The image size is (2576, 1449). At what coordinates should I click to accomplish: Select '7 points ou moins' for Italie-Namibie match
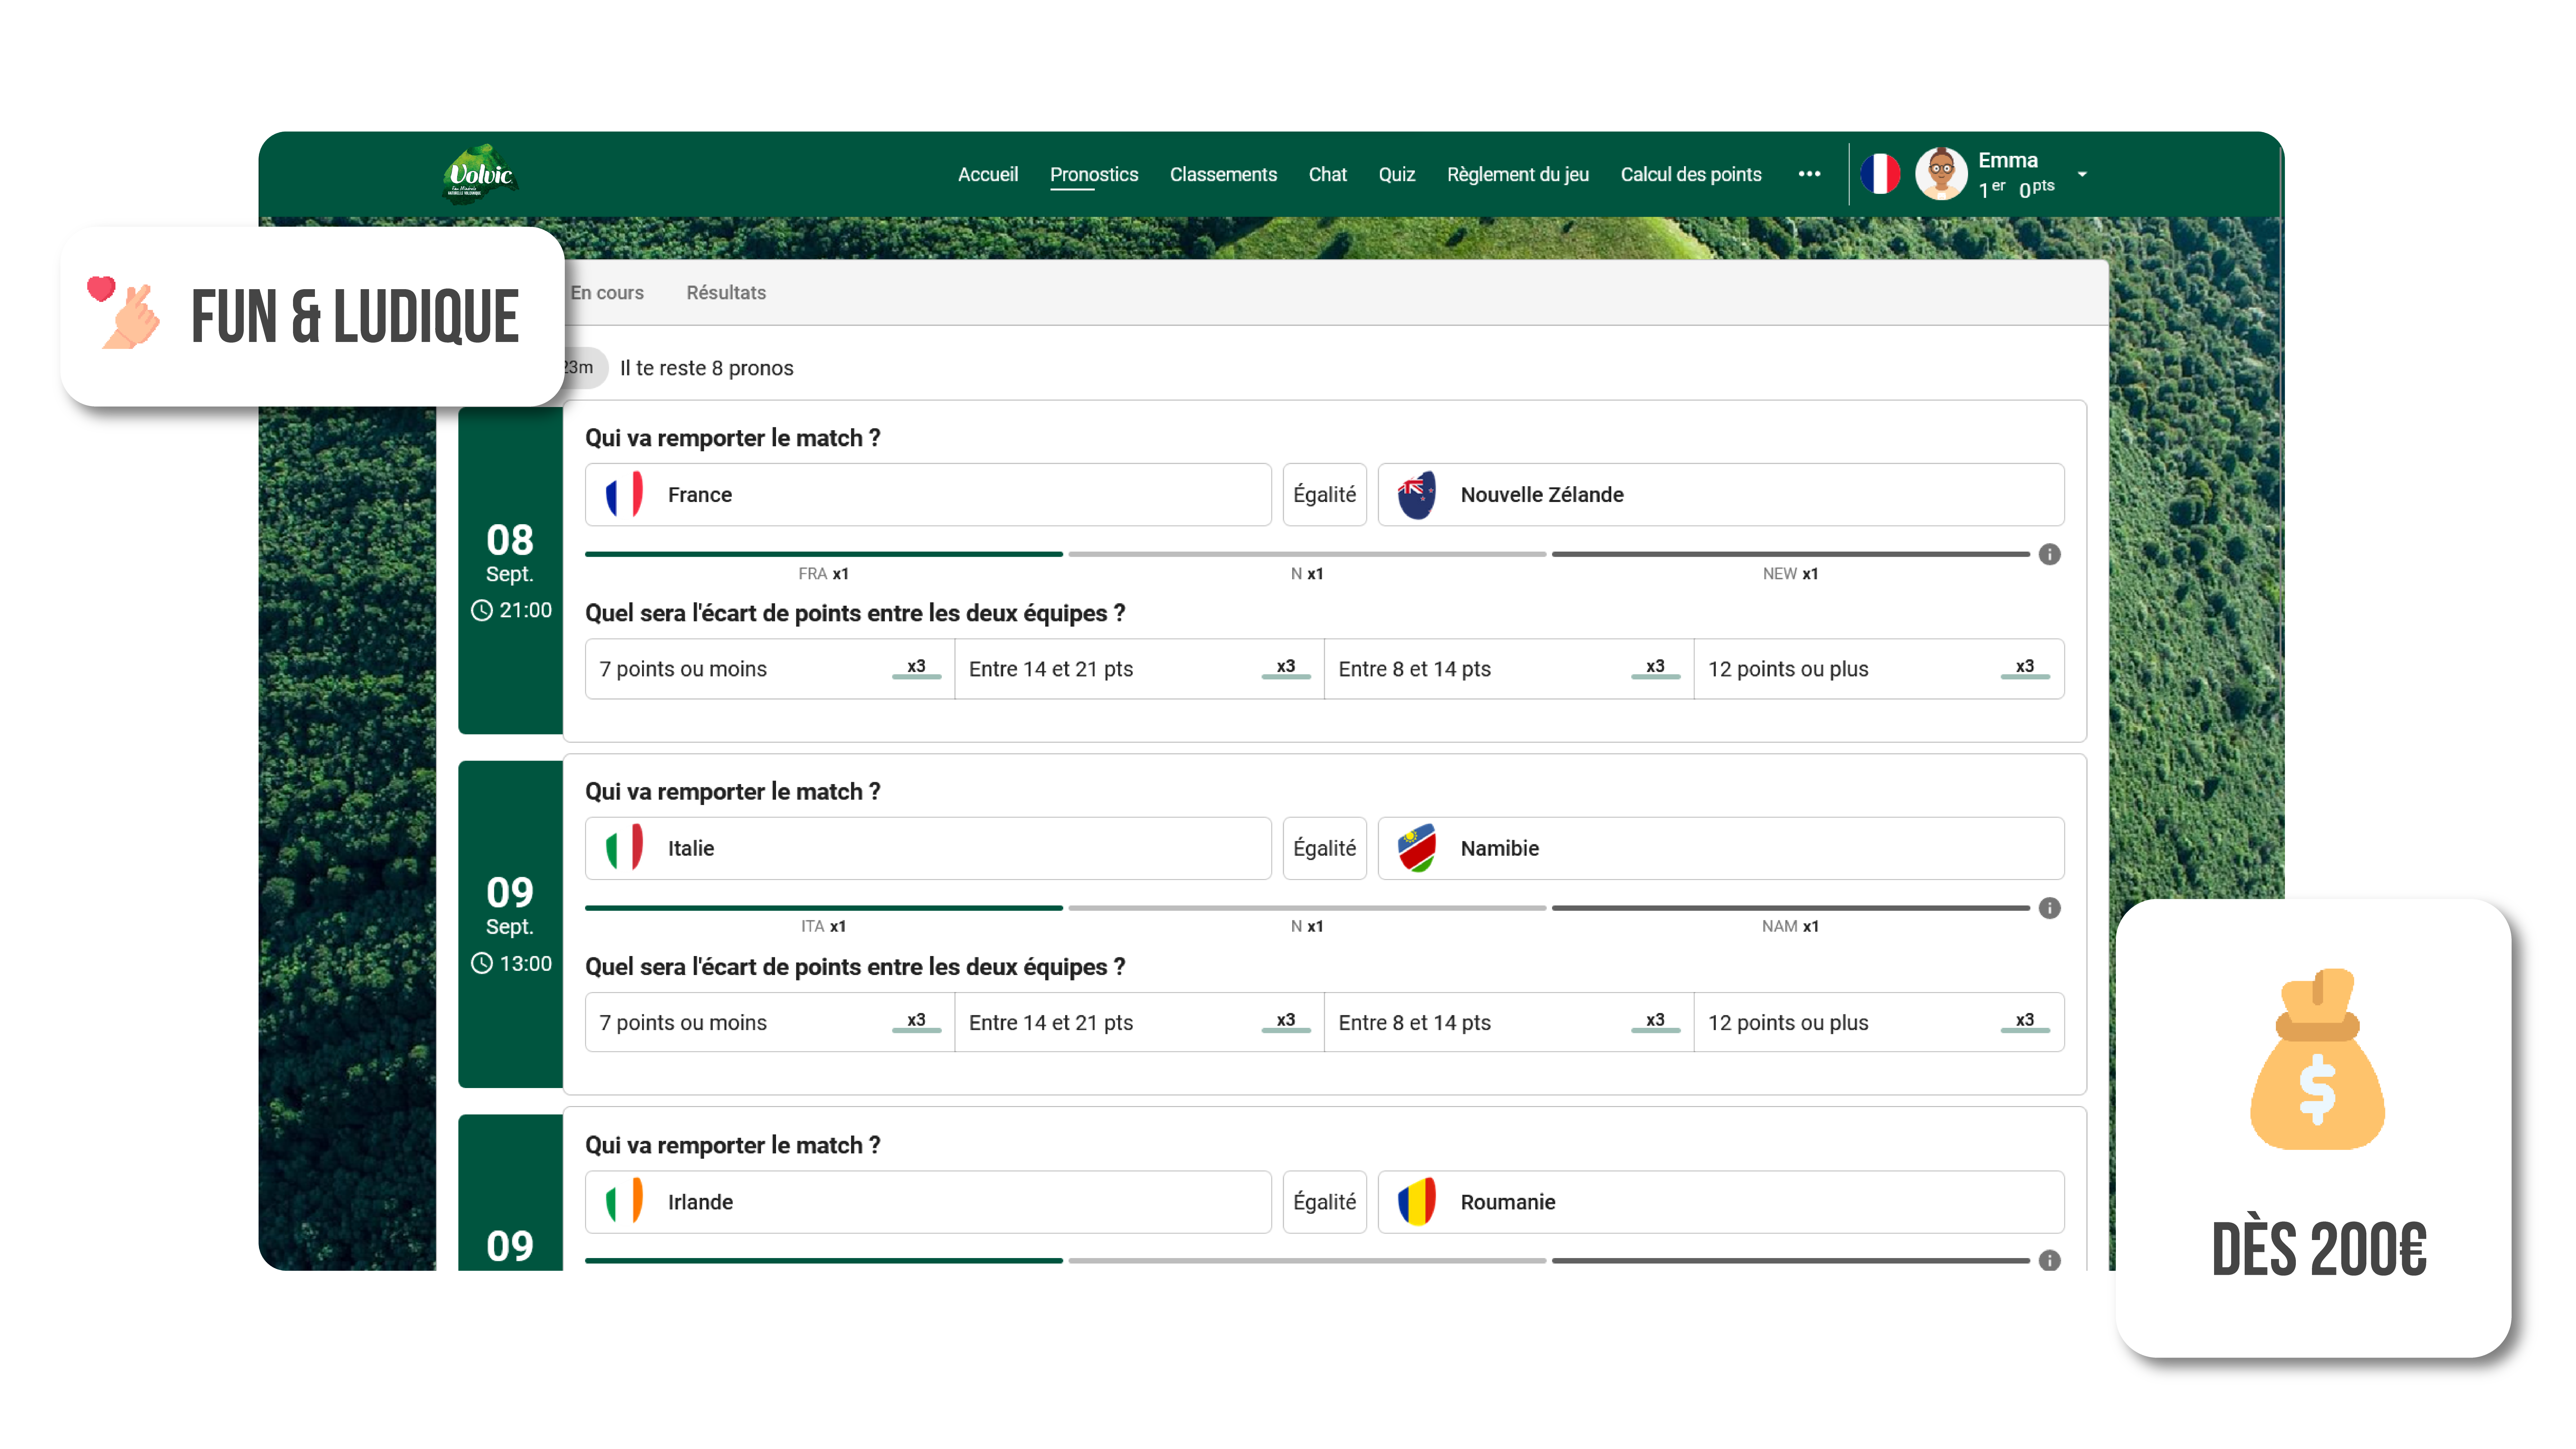770,1022
